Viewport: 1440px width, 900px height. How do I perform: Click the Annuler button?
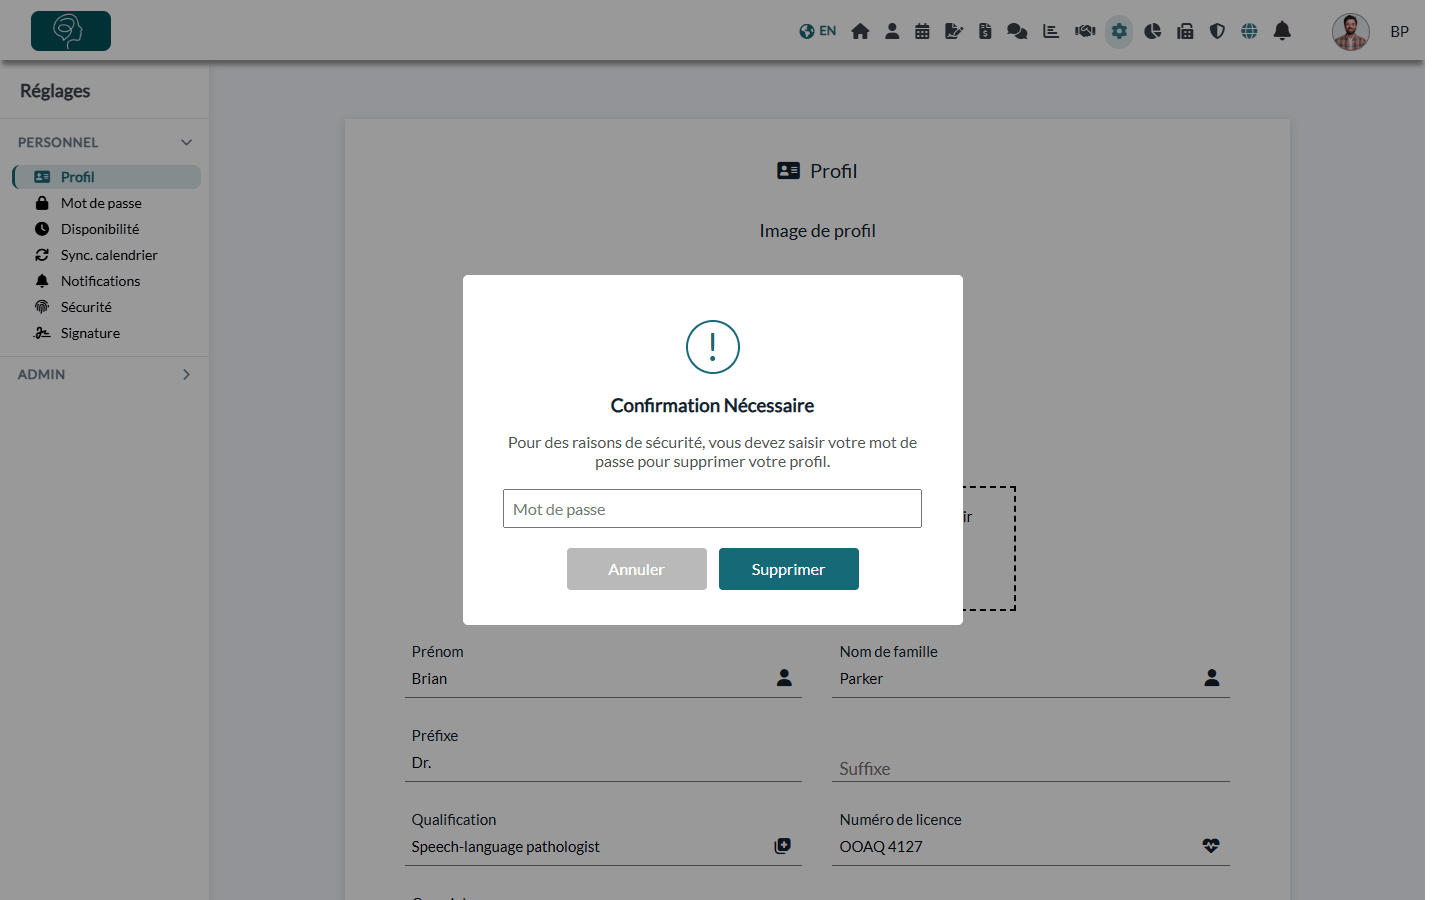(637, 569)
